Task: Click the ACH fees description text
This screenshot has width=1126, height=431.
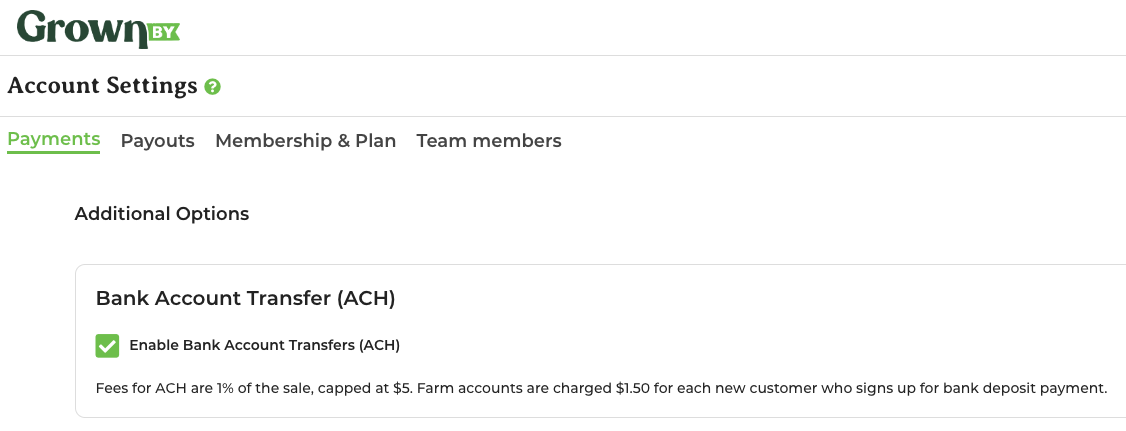Action: pyautogui.click(x=602, y=389)
